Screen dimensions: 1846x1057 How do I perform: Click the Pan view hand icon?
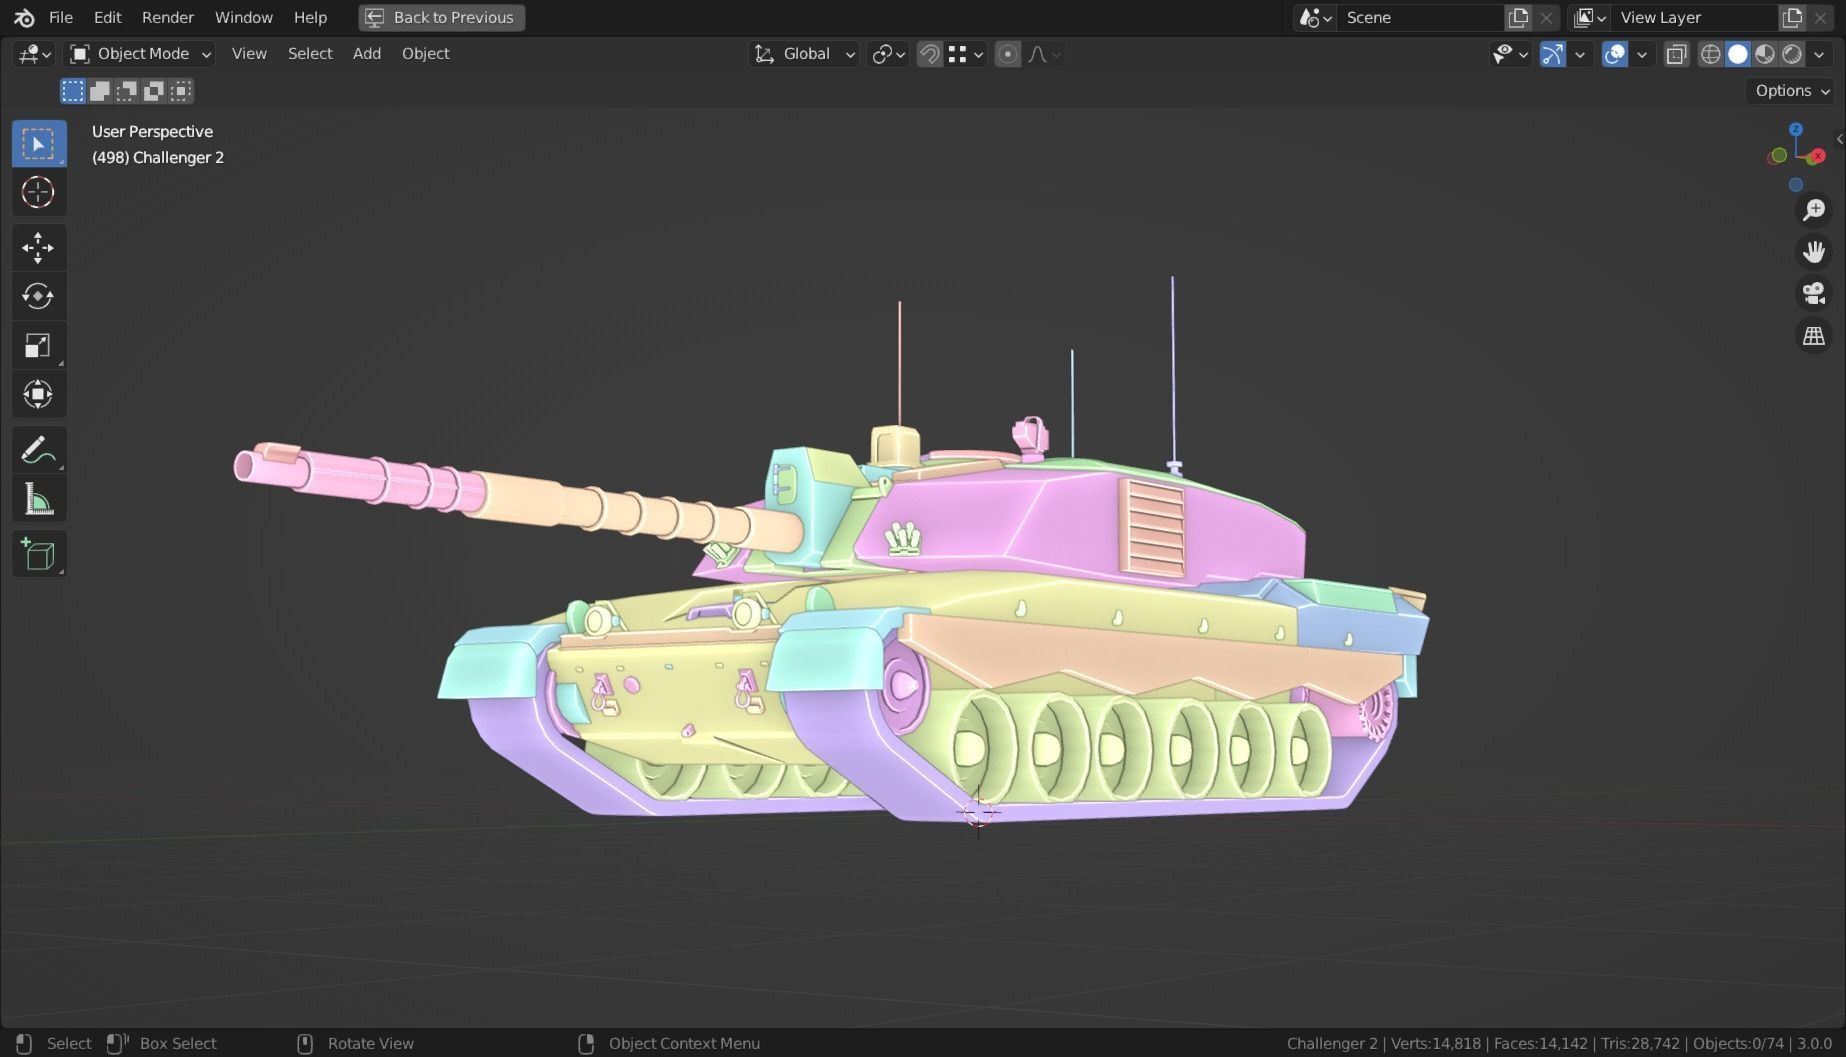pos(1813,252)
